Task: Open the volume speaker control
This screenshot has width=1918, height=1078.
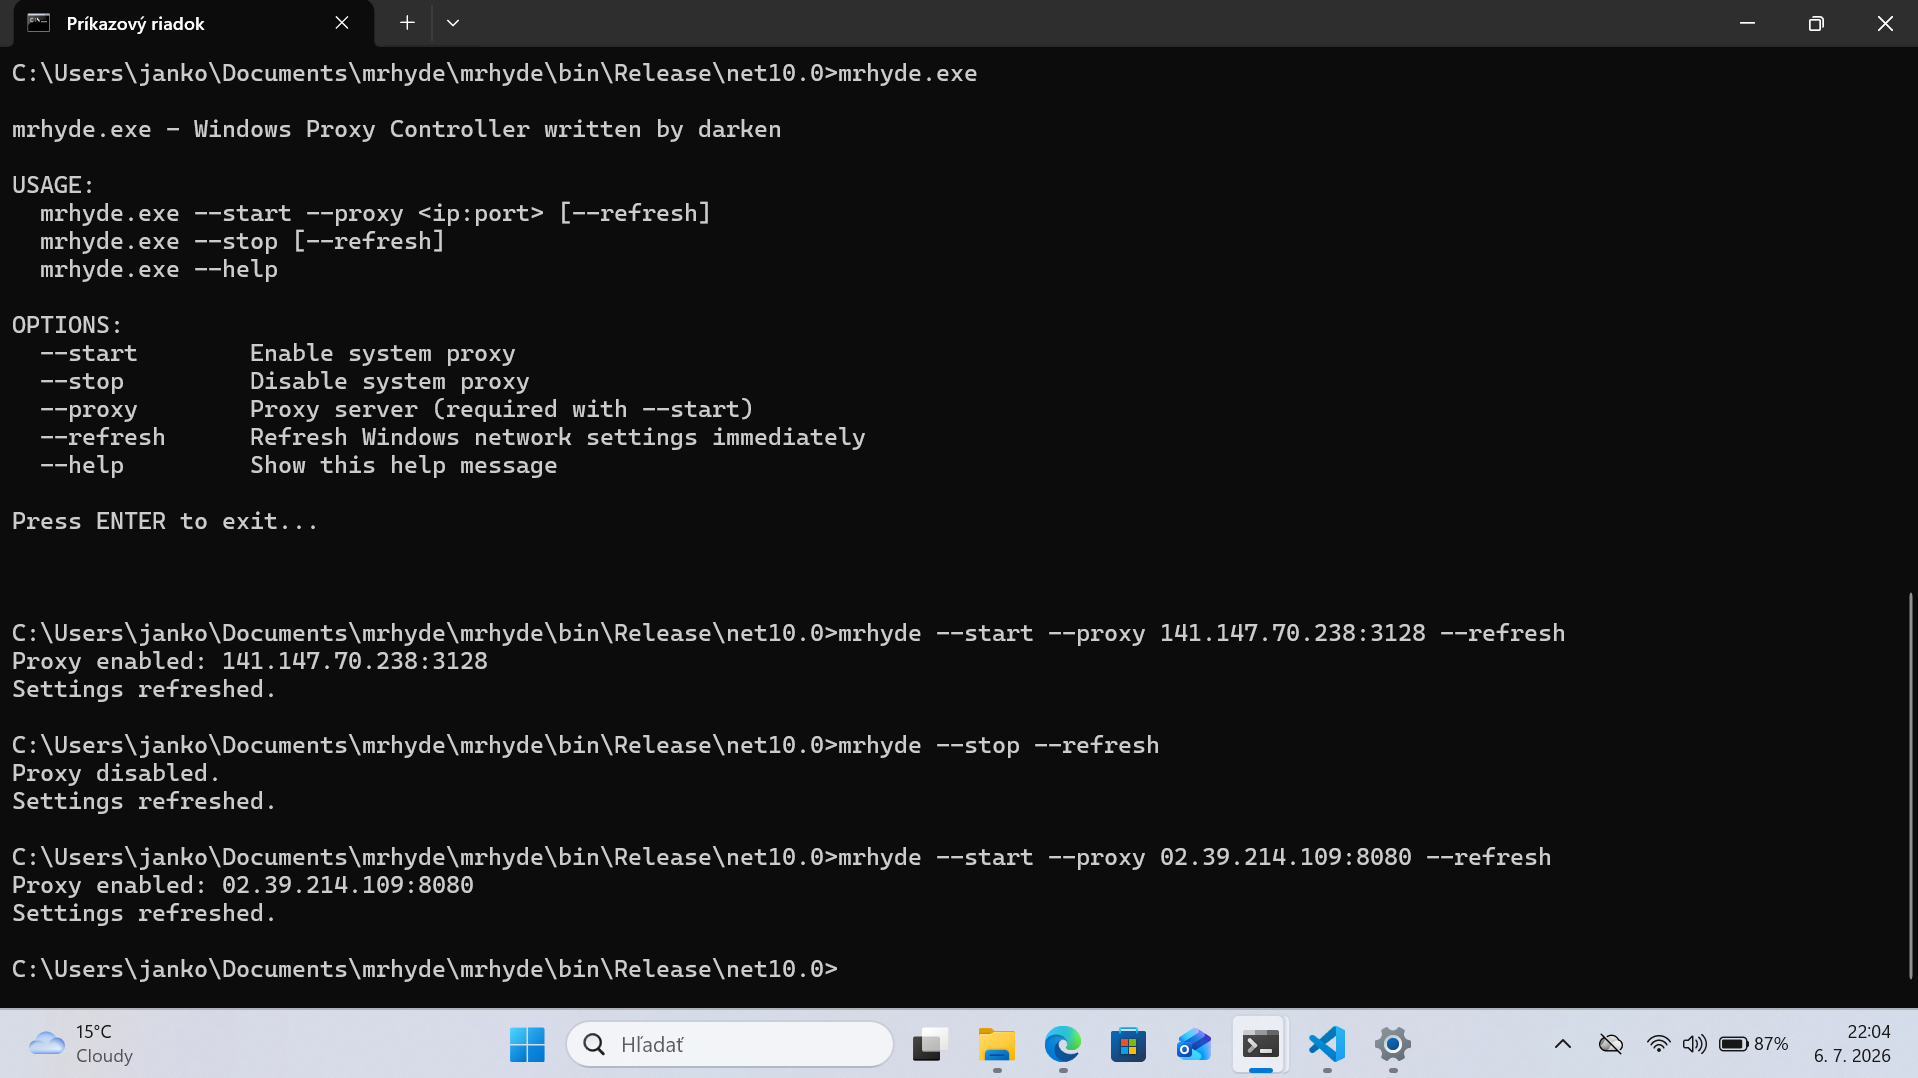Action: click(1694, 1044)
